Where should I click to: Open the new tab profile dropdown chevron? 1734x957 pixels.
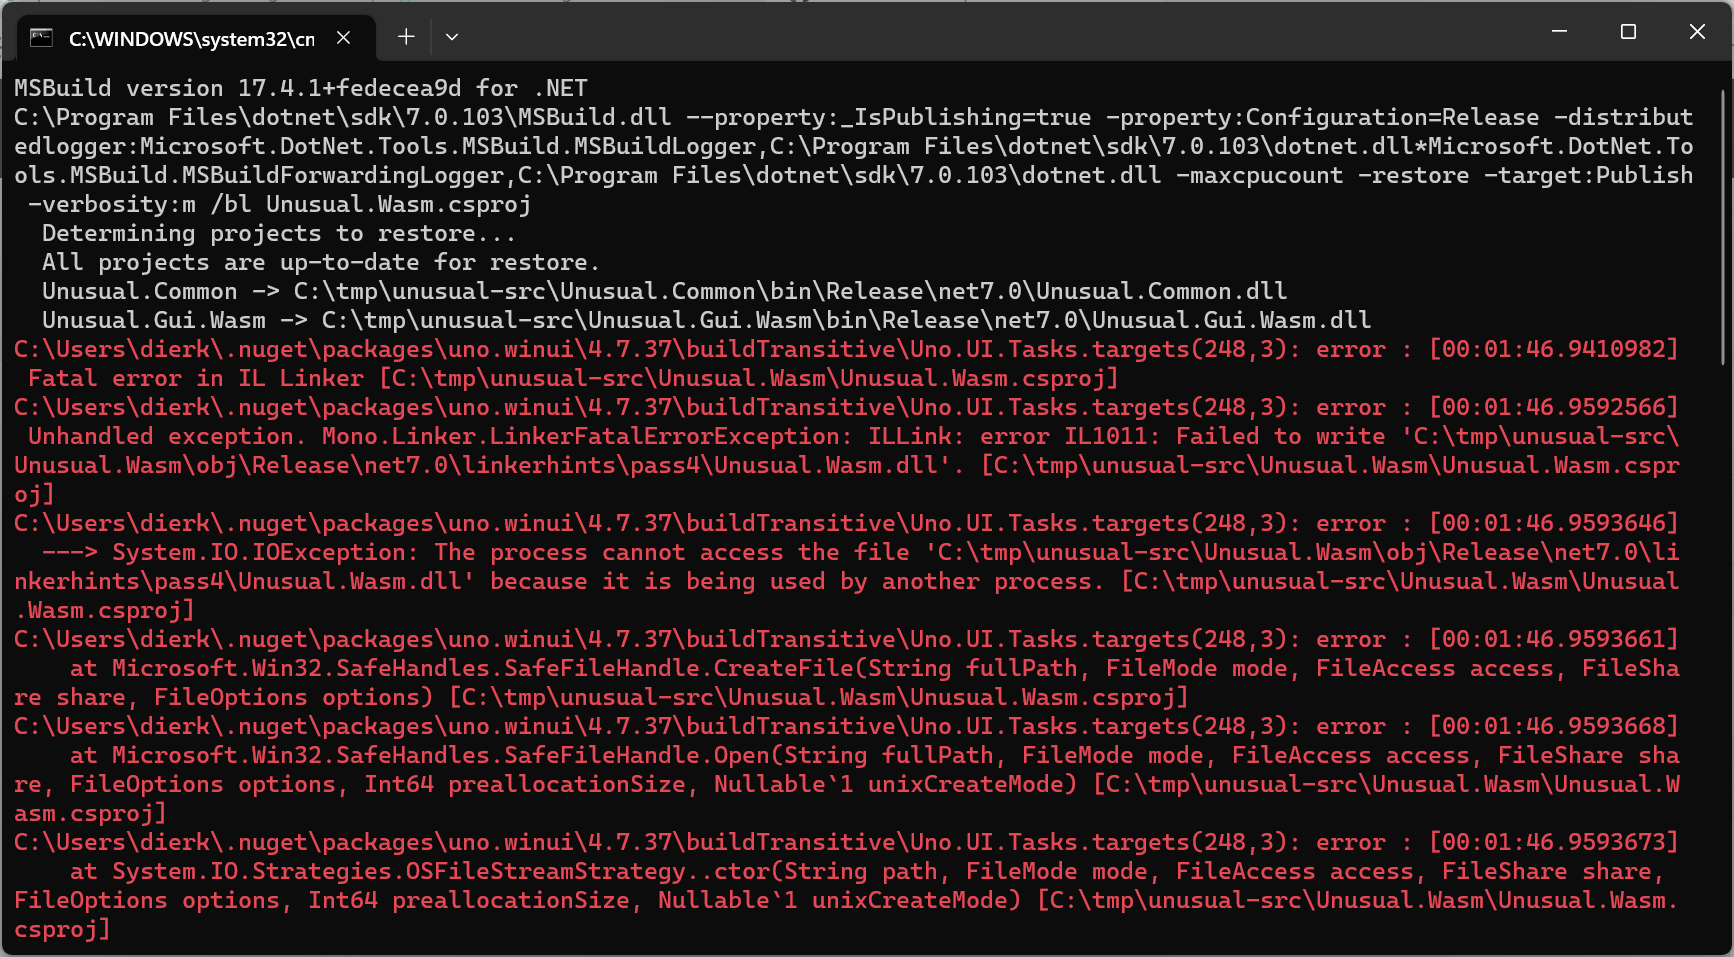[x=452, y=37]
